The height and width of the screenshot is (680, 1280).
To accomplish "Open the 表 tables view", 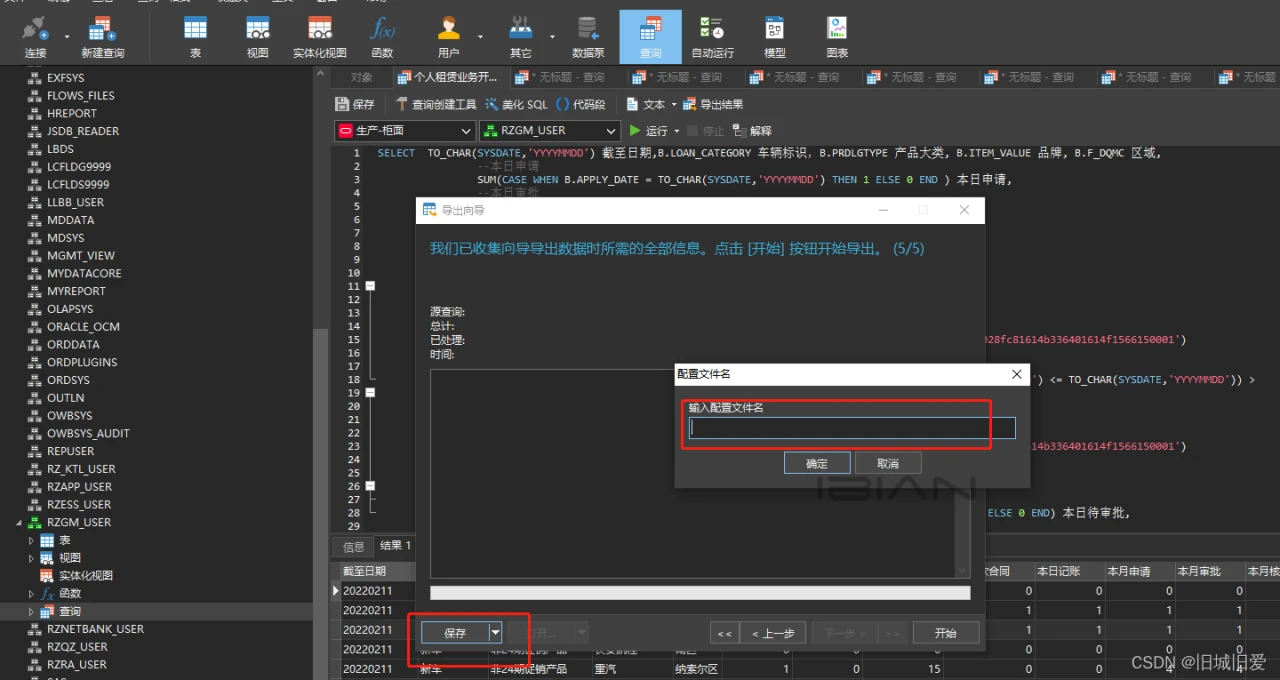I will 196,37.
